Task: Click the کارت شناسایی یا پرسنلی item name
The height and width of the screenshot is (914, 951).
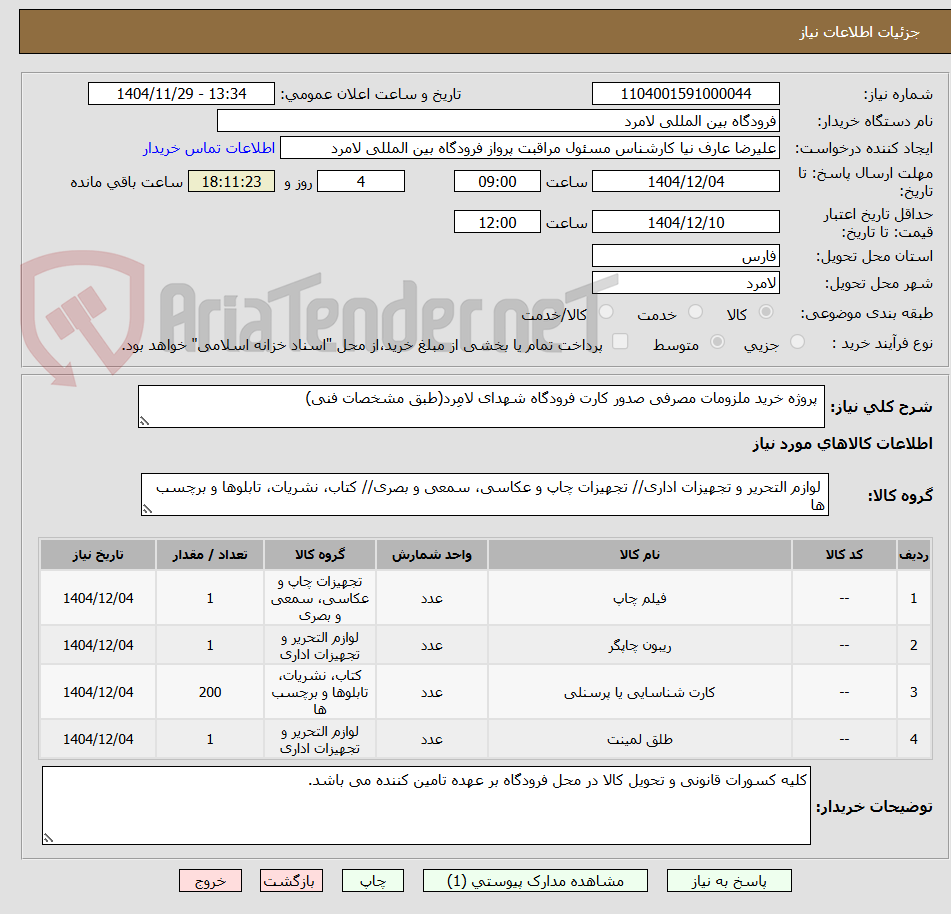Action: [x=639, y=692]
